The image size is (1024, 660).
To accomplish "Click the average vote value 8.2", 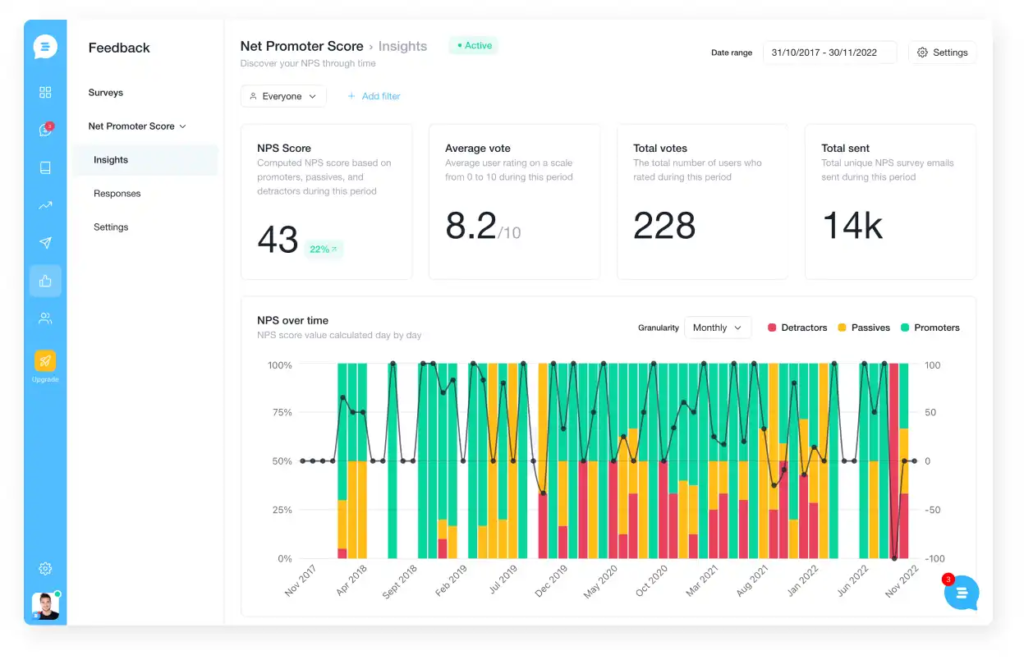I will point(470,226).
